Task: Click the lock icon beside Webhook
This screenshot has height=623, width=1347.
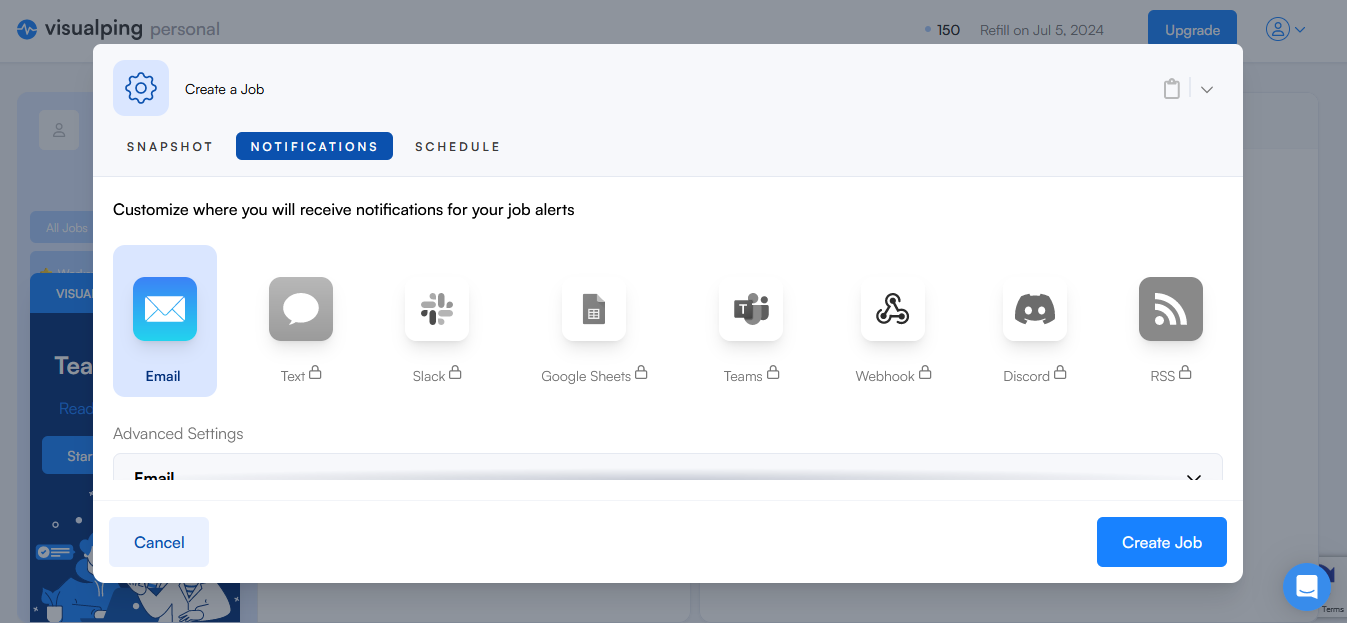Action: coord(925,373)
